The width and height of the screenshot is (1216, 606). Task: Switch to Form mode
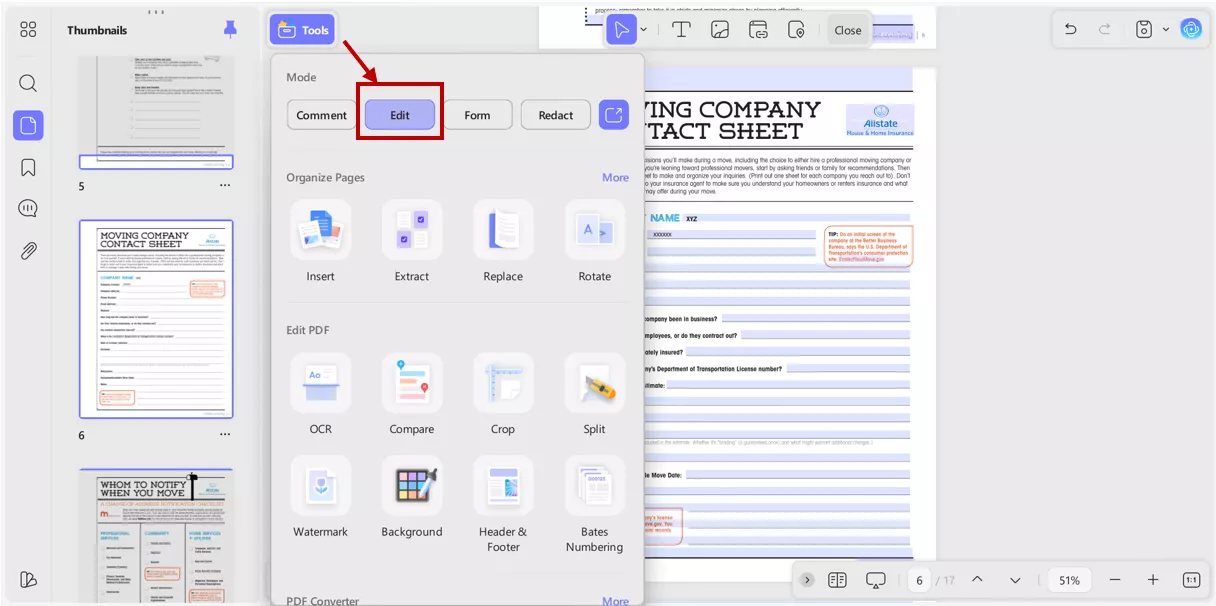[477, 115]
